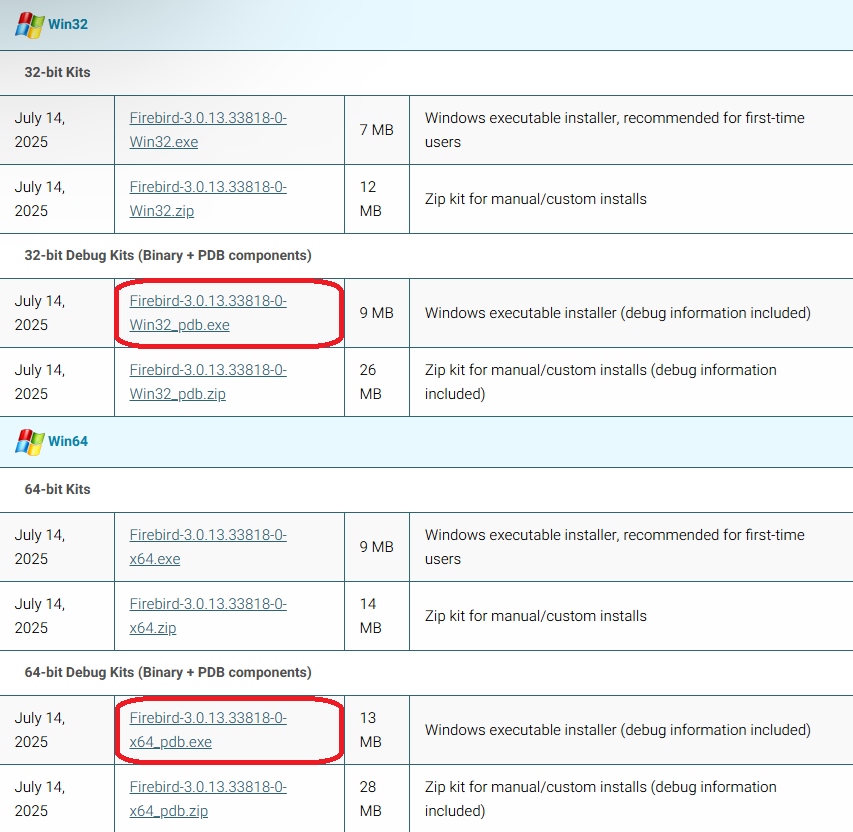Download Firebird-3.0.13.33818-0-x64.exe installer
Screen dimensions: 853x832
(x=208, y=547)
